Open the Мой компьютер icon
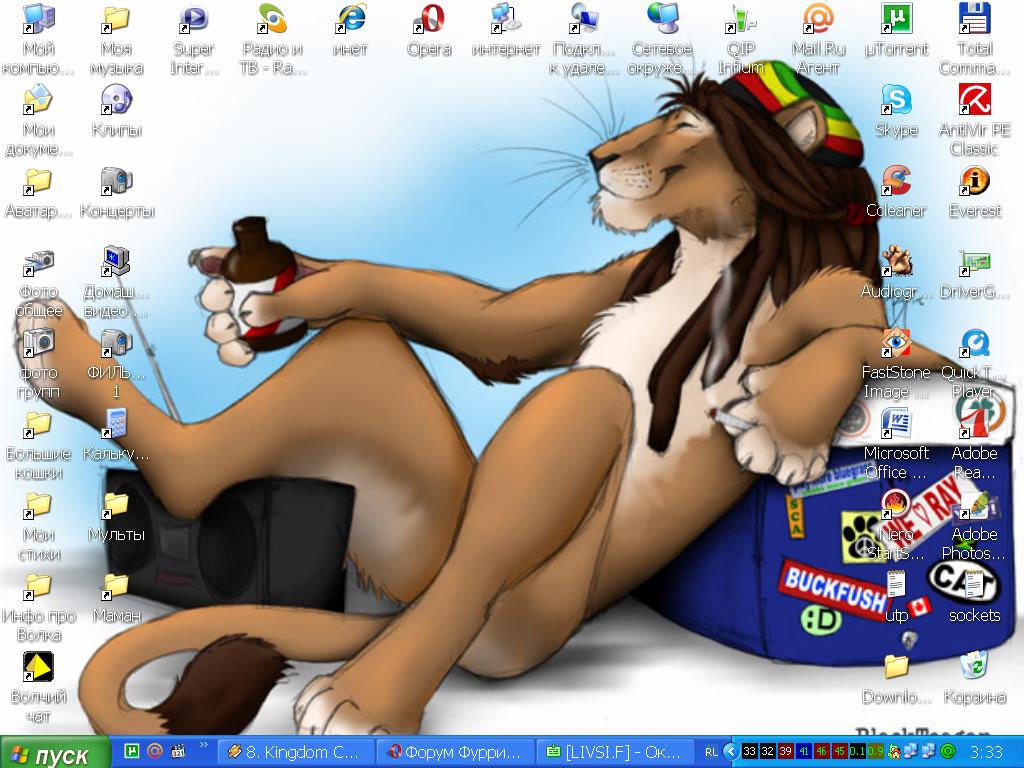 point(38,20)
